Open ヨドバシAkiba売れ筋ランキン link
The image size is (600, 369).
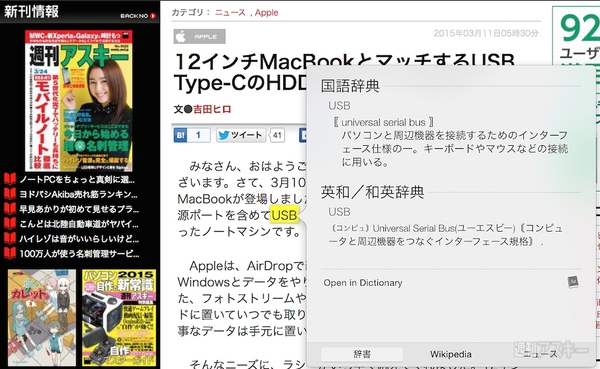pos(78,194)
